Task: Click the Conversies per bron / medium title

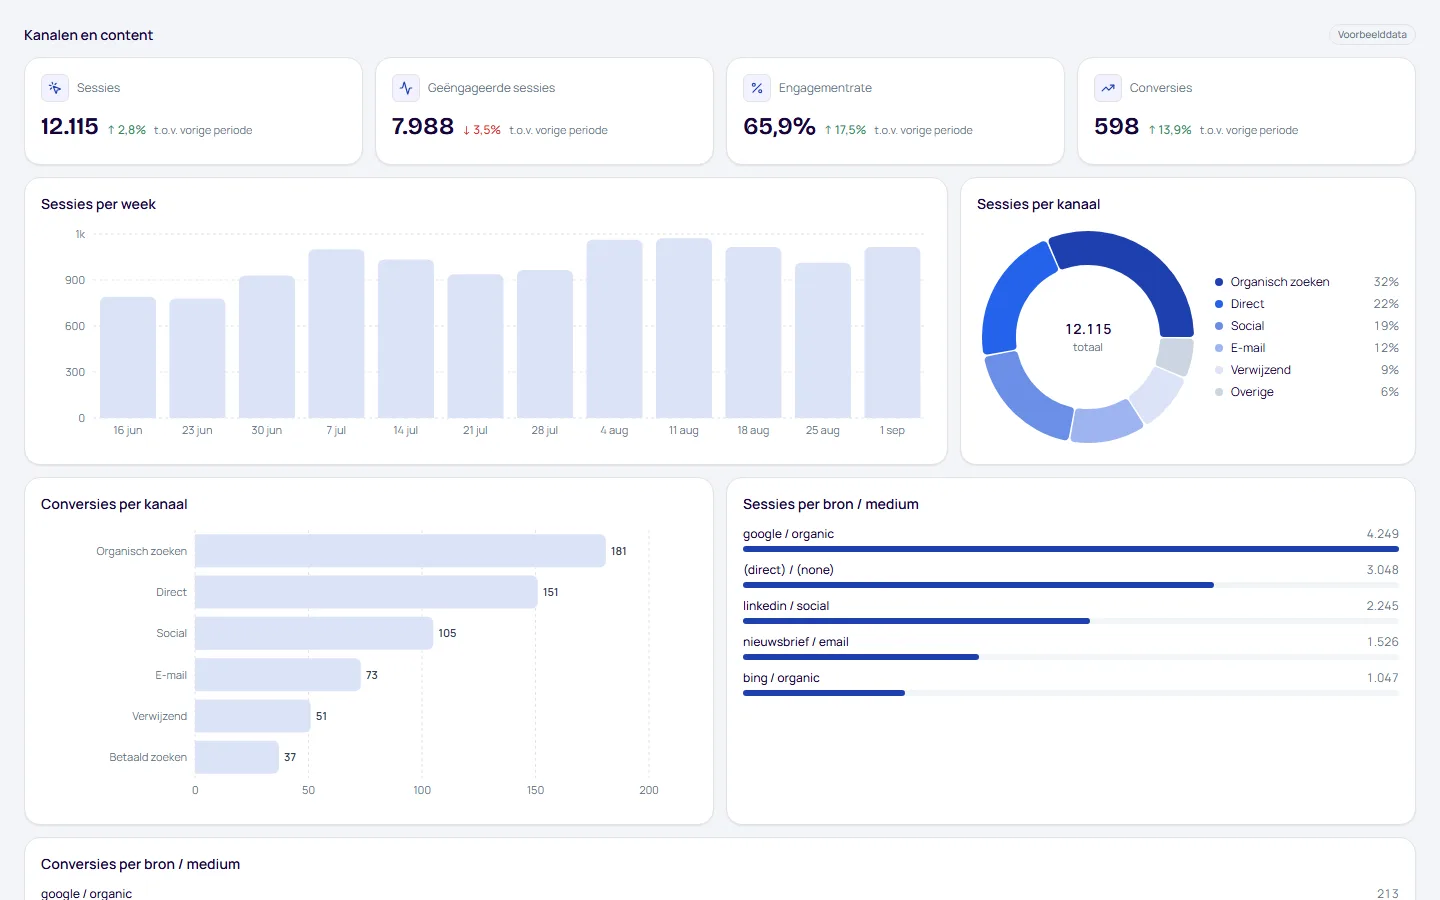Action: click(140, 864)
